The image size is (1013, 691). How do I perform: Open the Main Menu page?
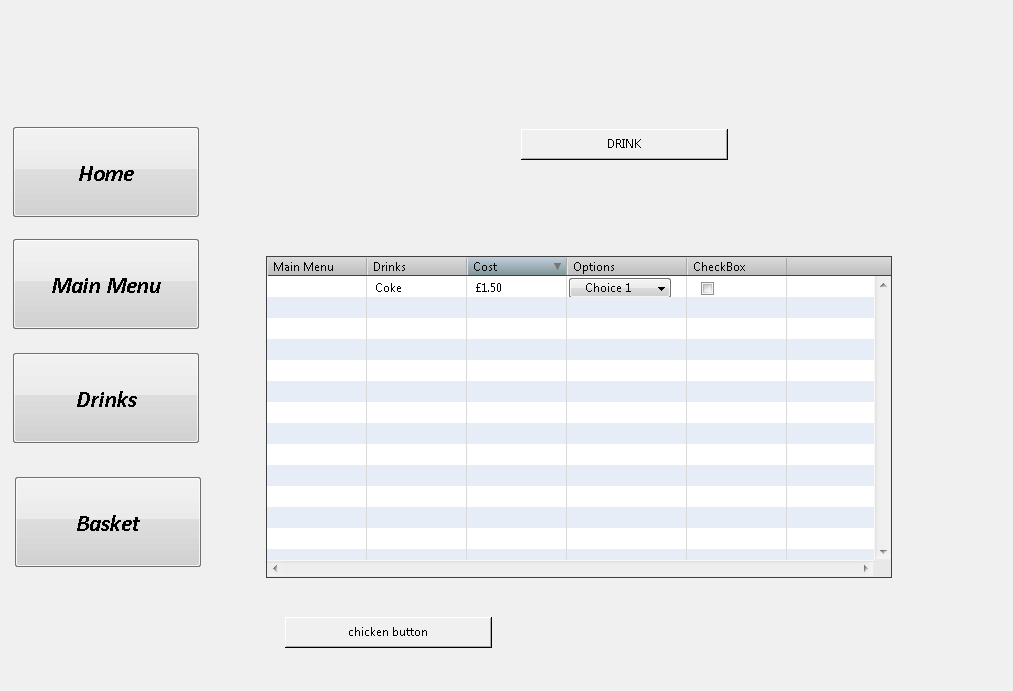pyautogui.click(x=106, y=284)
